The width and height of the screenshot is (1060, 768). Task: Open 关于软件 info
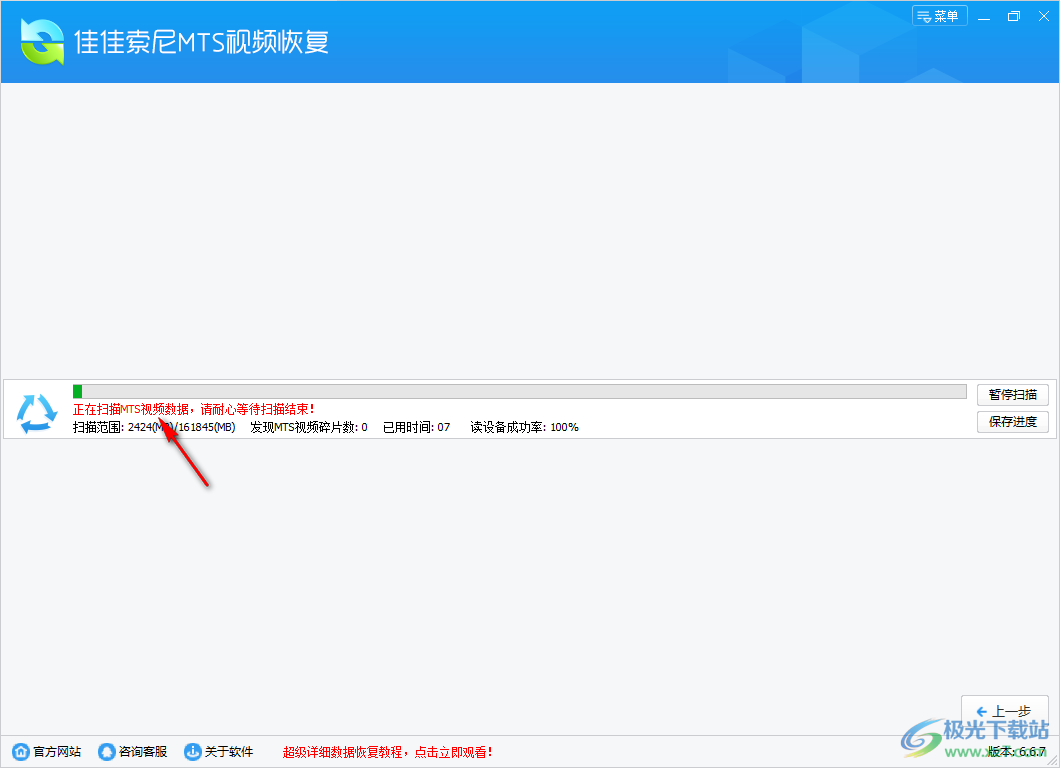(x=228, y=752)
